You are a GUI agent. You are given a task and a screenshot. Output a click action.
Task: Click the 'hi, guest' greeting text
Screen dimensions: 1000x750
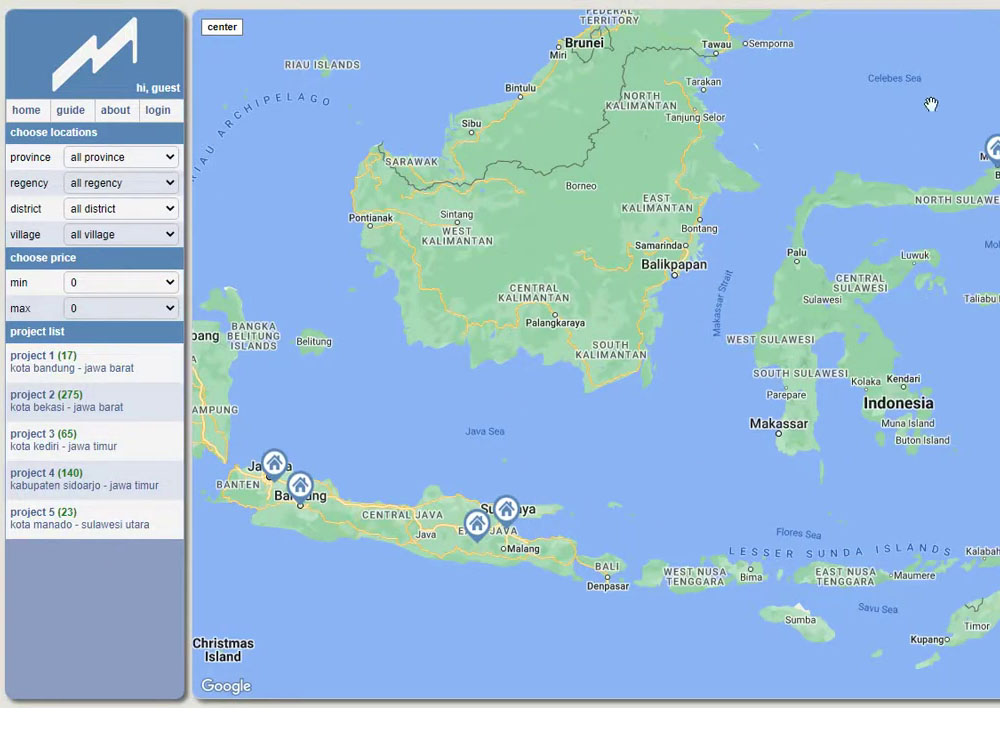pos(158,88)
